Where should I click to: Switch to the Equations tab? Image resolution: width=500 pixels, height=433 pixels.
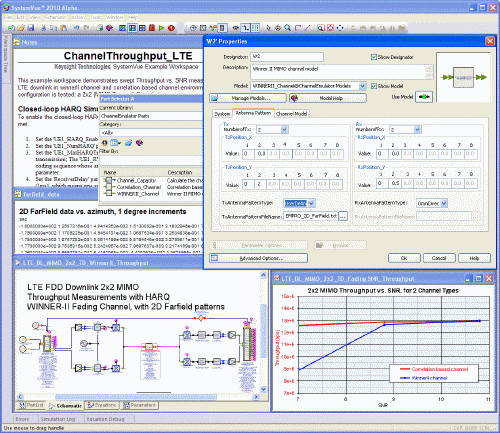point(102,405)
